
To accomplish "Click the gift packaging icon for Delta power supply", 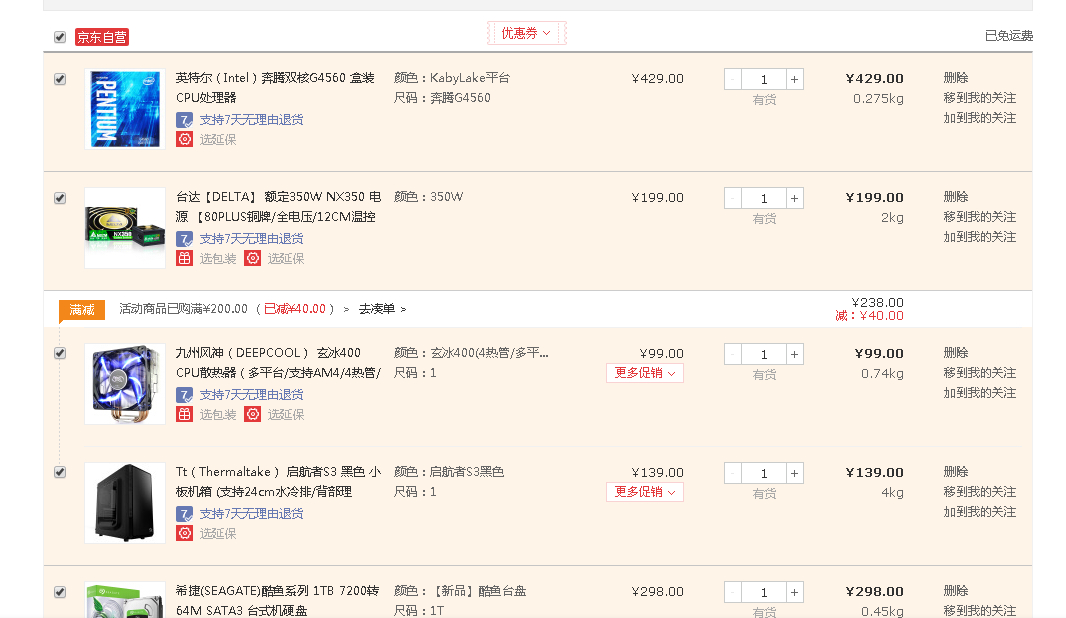I will pos(184,258).
